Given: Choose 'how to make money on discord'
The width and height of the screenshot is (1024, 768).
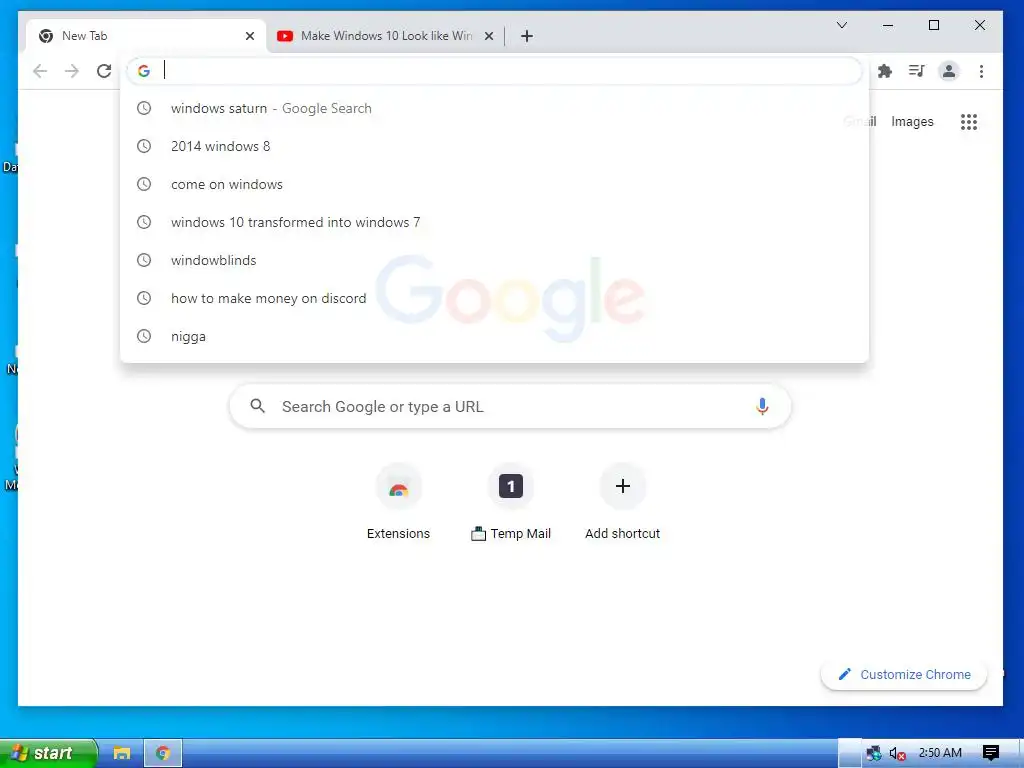Looking at the screenshot, I should pyautogui.click(x=494, y=298).
